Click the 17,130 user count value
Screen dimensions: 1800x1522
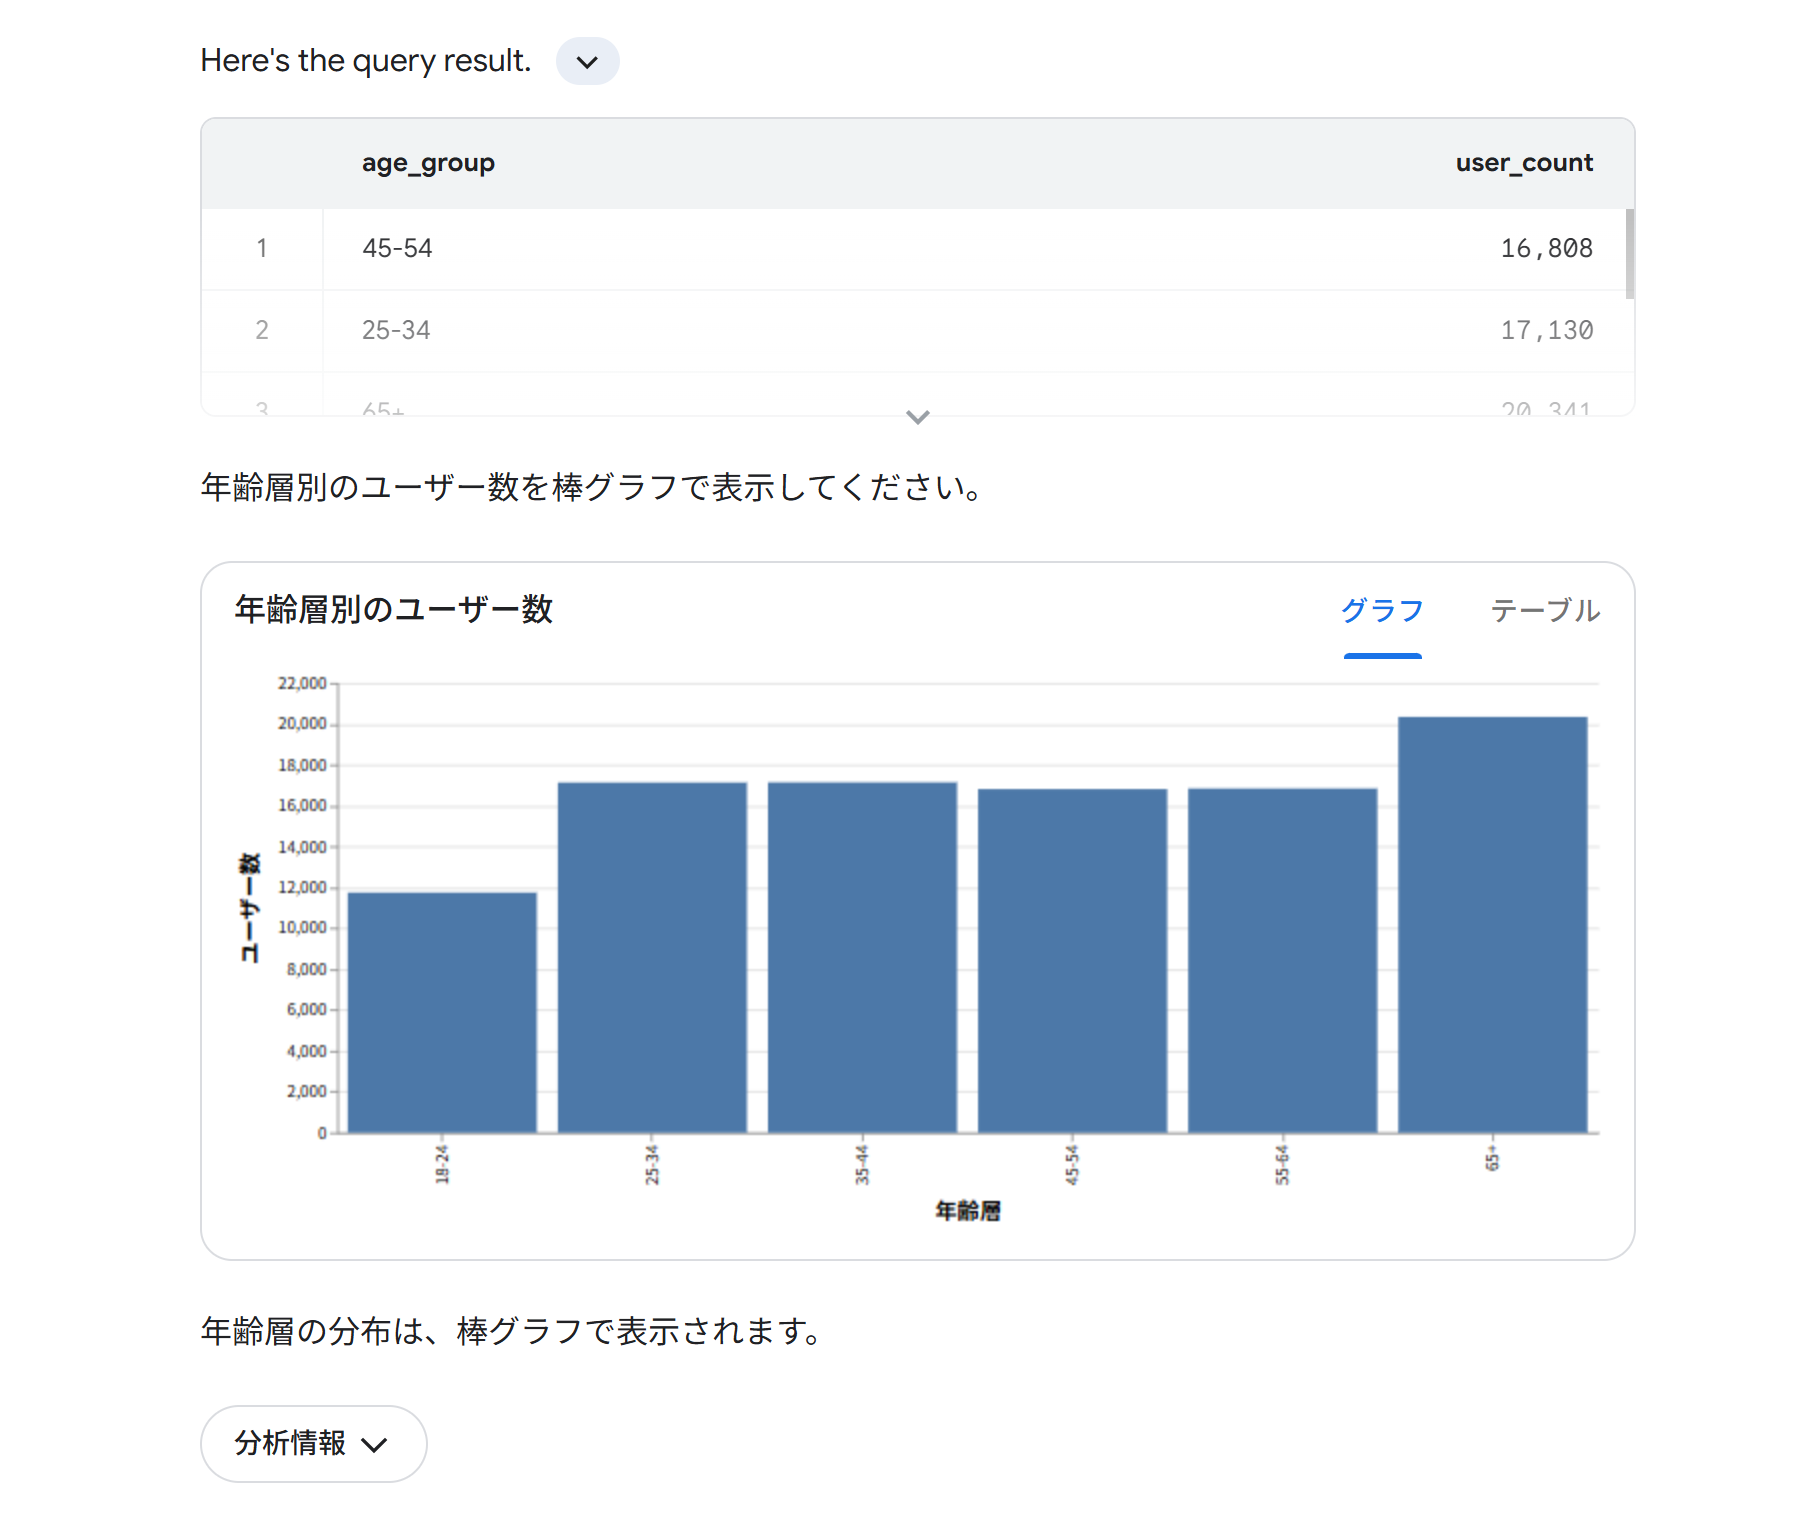click(x=1546, y=330)
